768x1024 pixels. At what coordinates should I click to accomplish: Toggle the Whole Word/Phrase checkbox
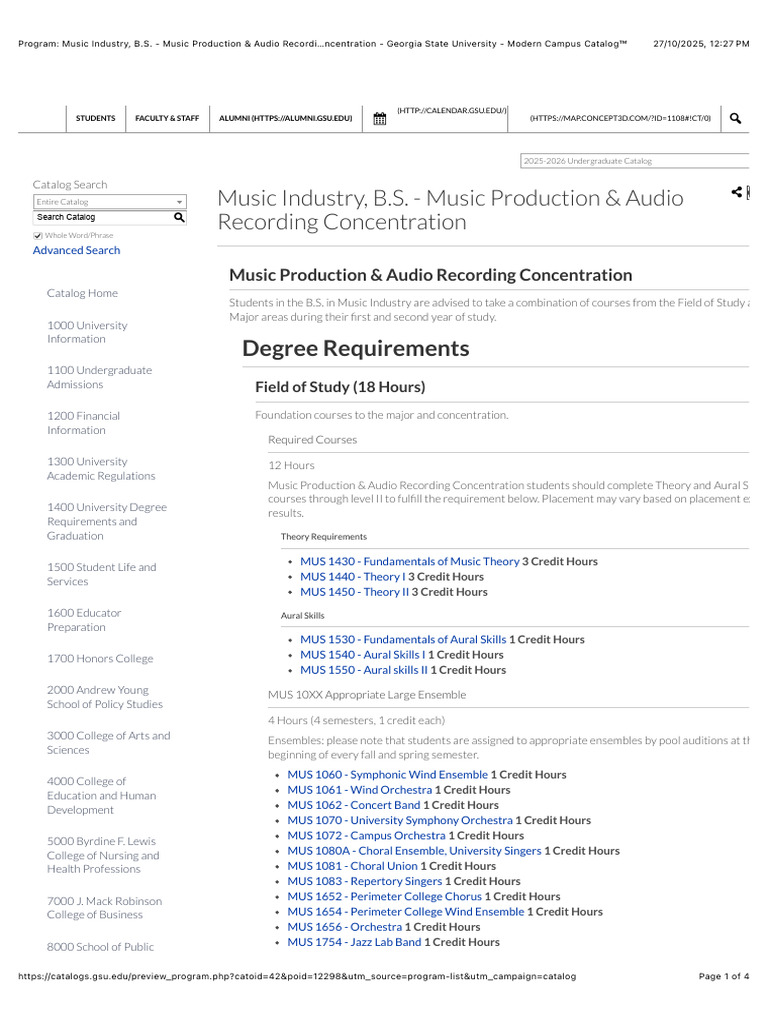[38, 236]
